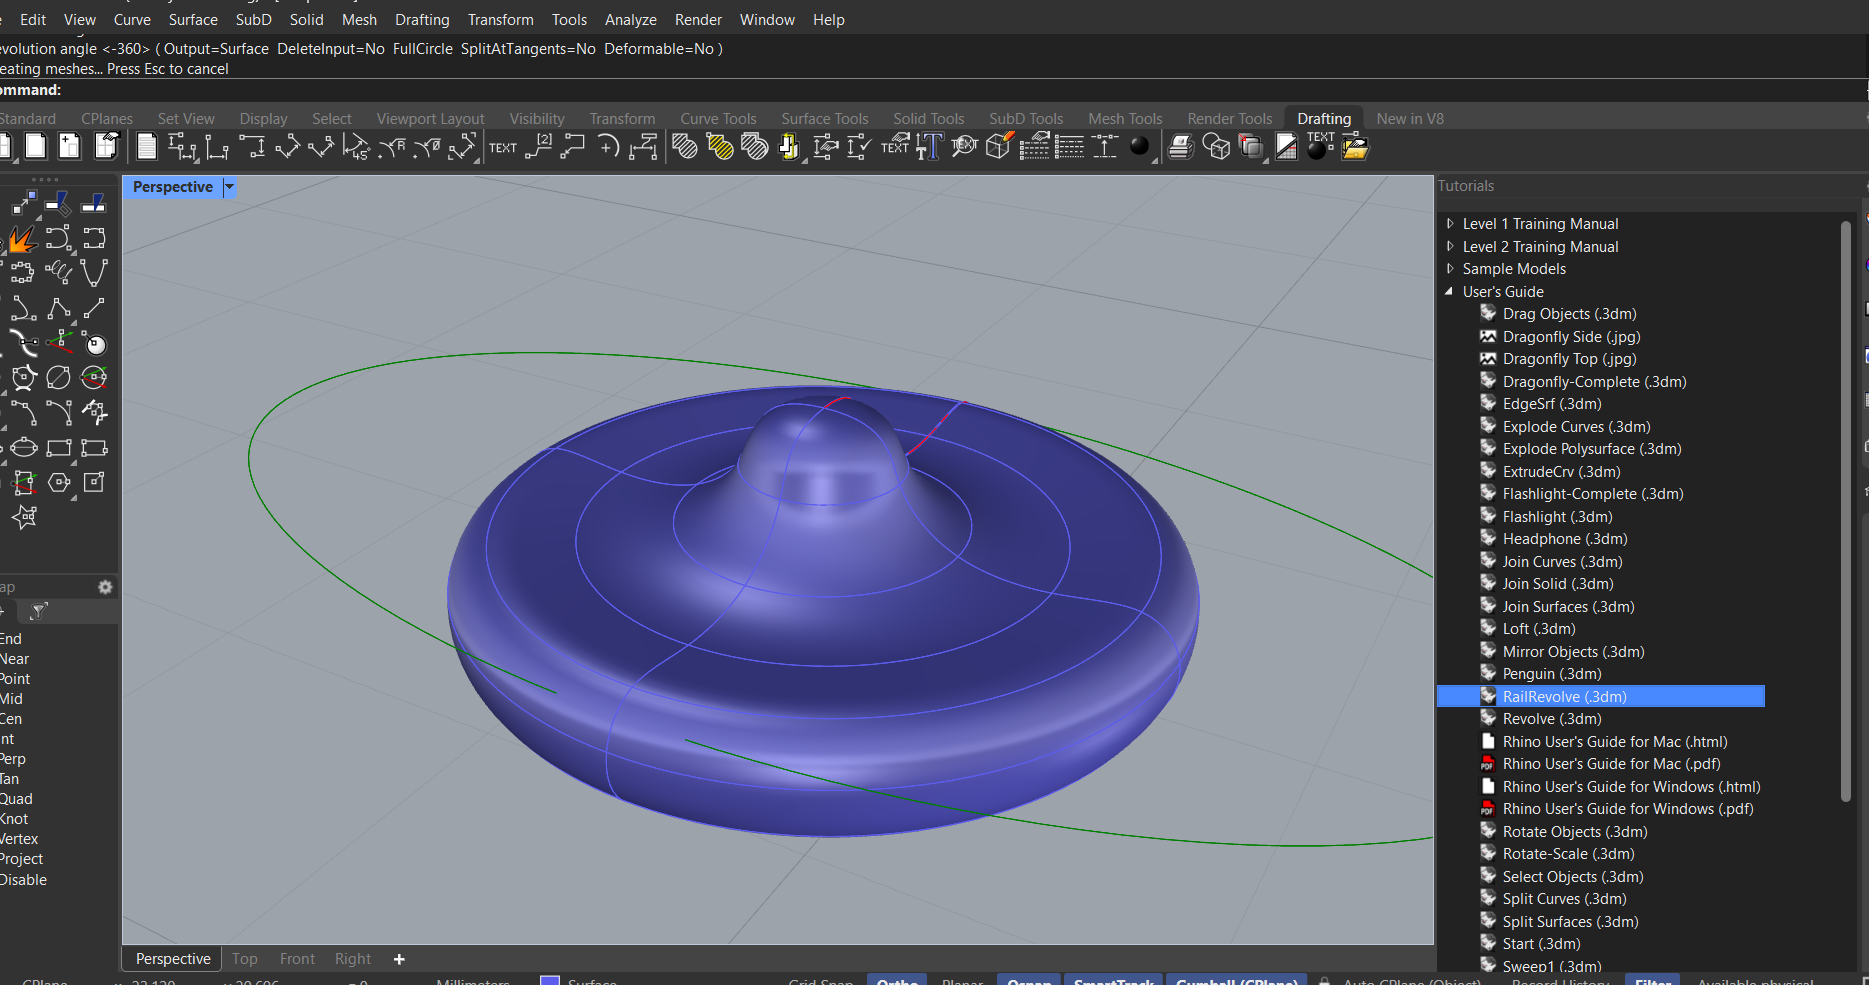
Task: Select the Print icon in Drafting toolbar
Action: click(1181, 147)
